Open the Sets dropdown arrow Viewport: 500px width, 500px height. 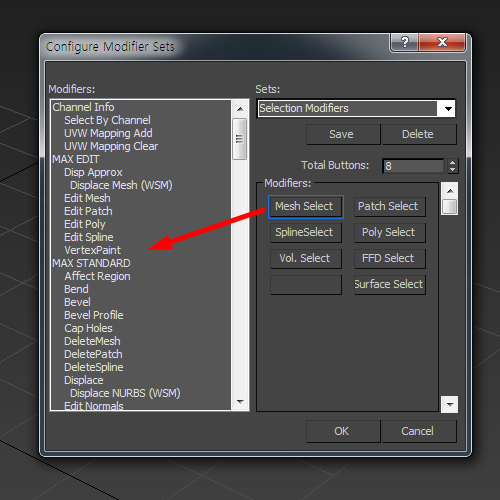tap(448, 108)
